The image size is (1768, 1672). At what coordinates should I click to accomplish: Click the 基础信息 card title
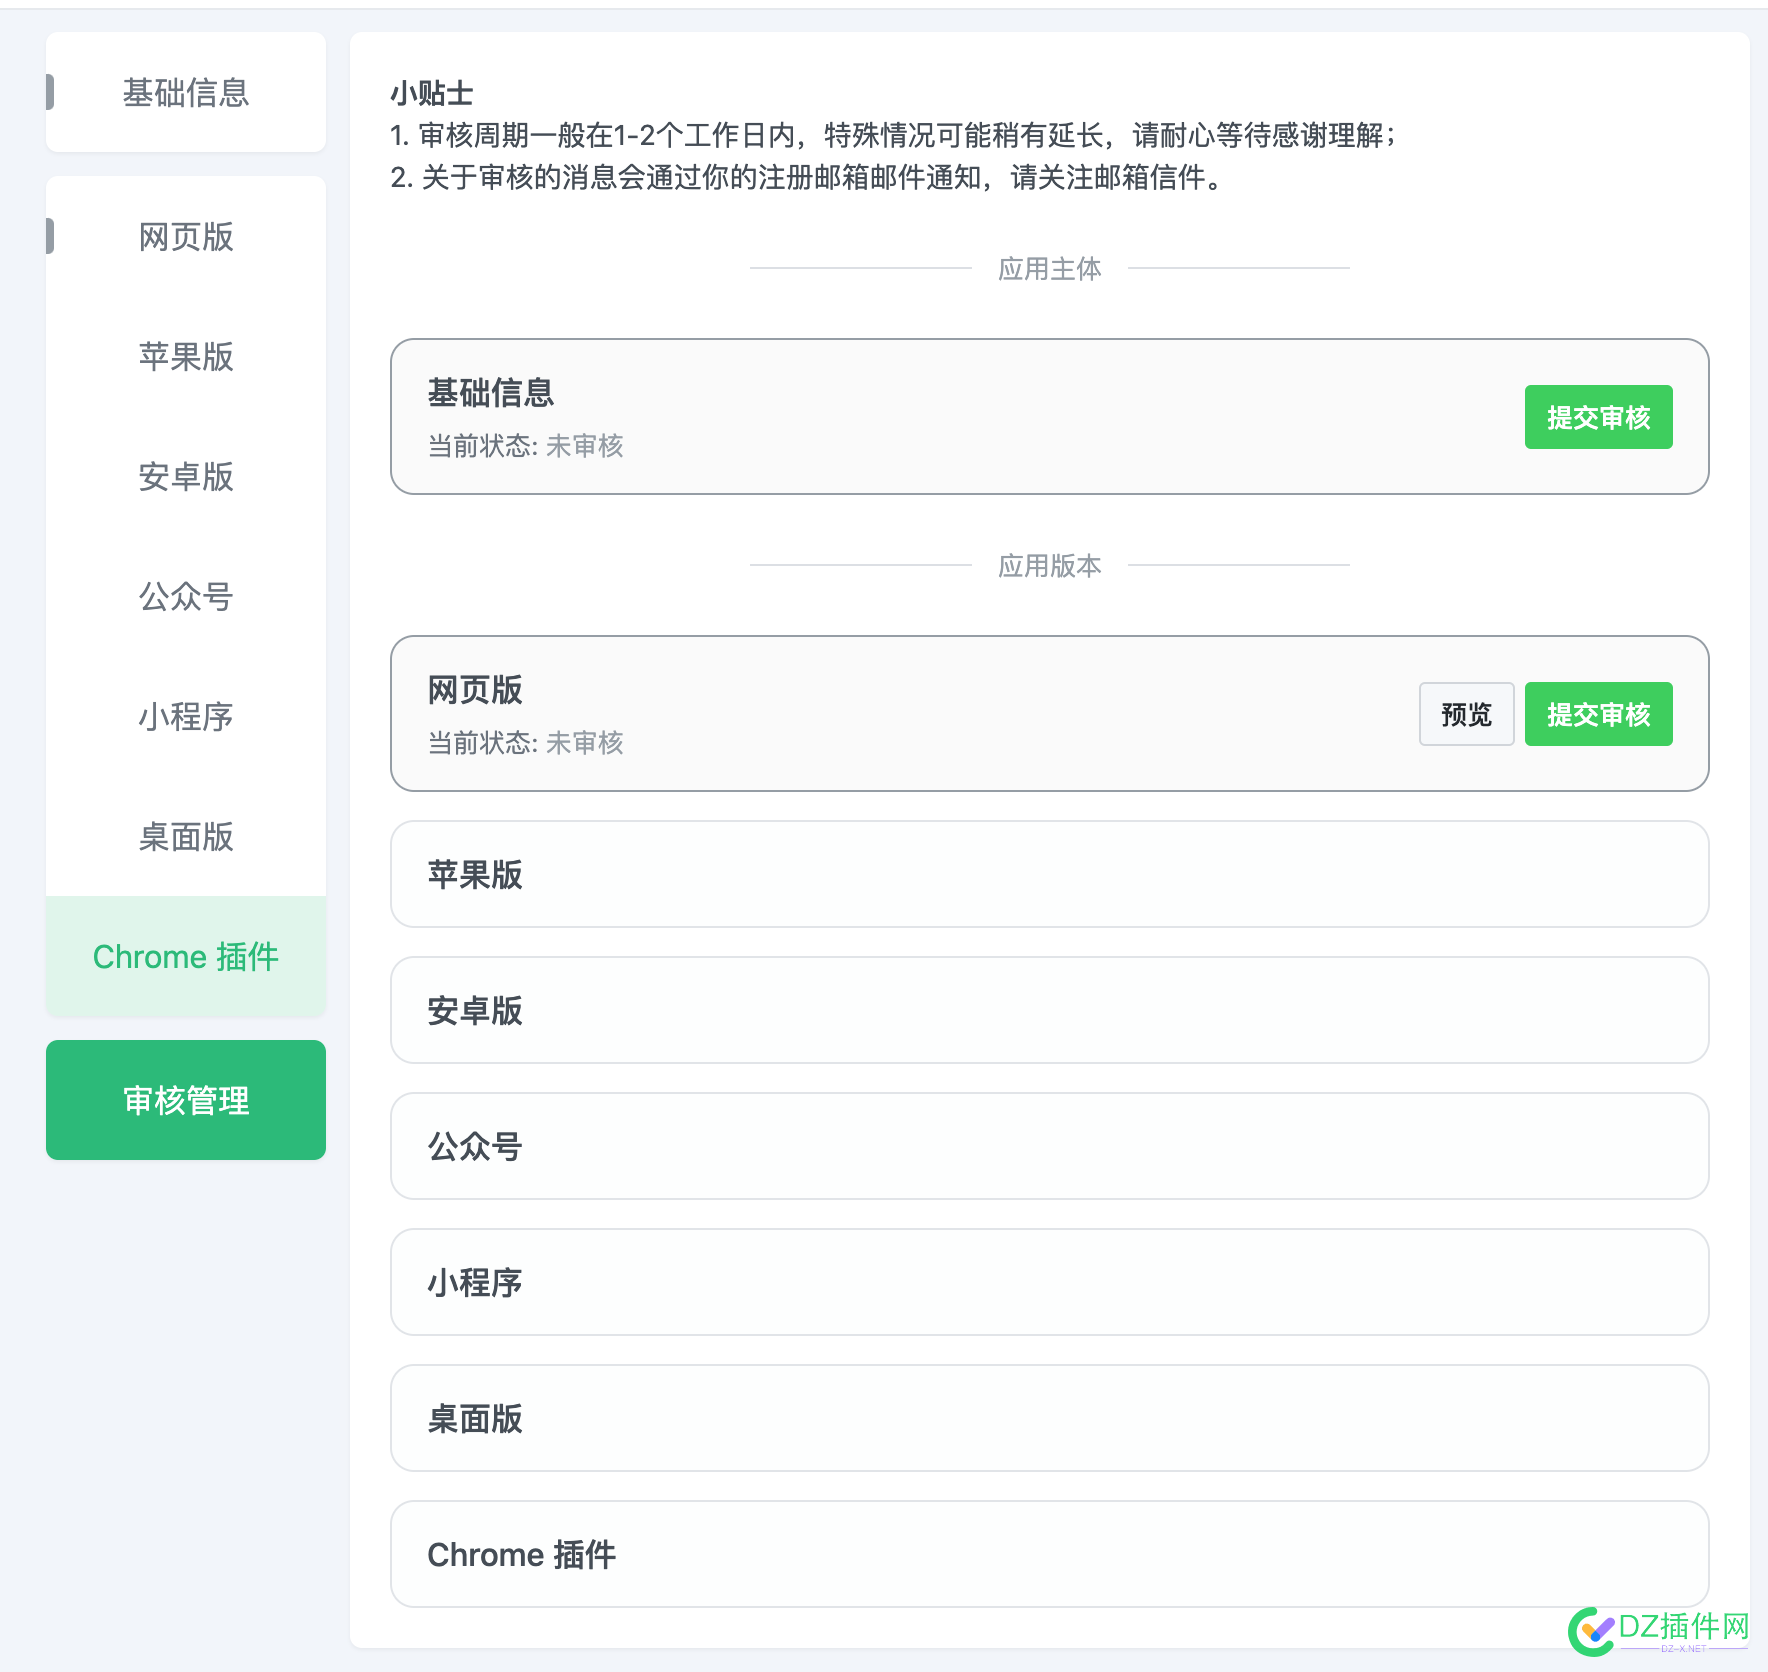tap(491, 393)
